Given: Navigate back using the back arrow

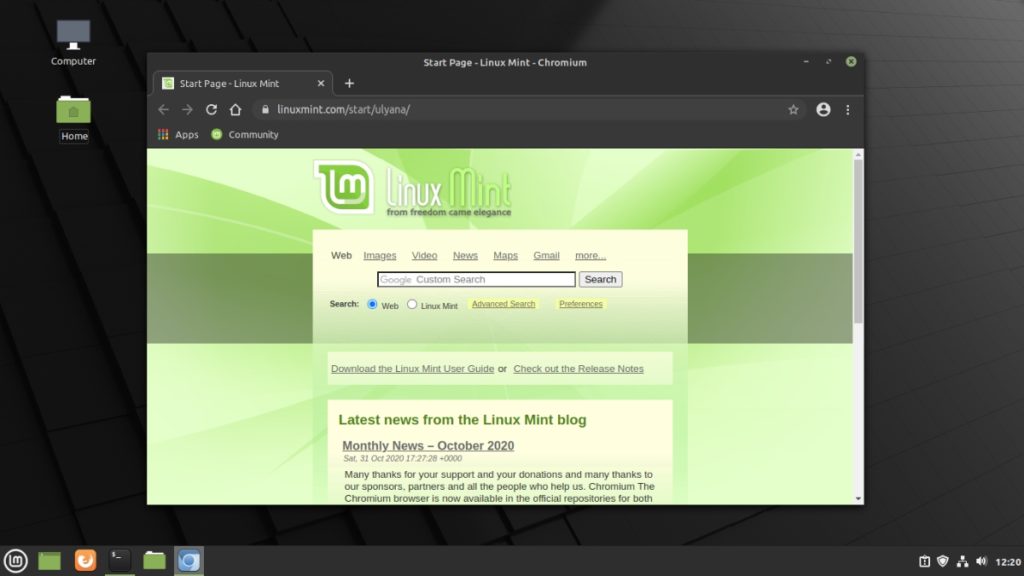Looking at the screenshot, I should point(163,110).
